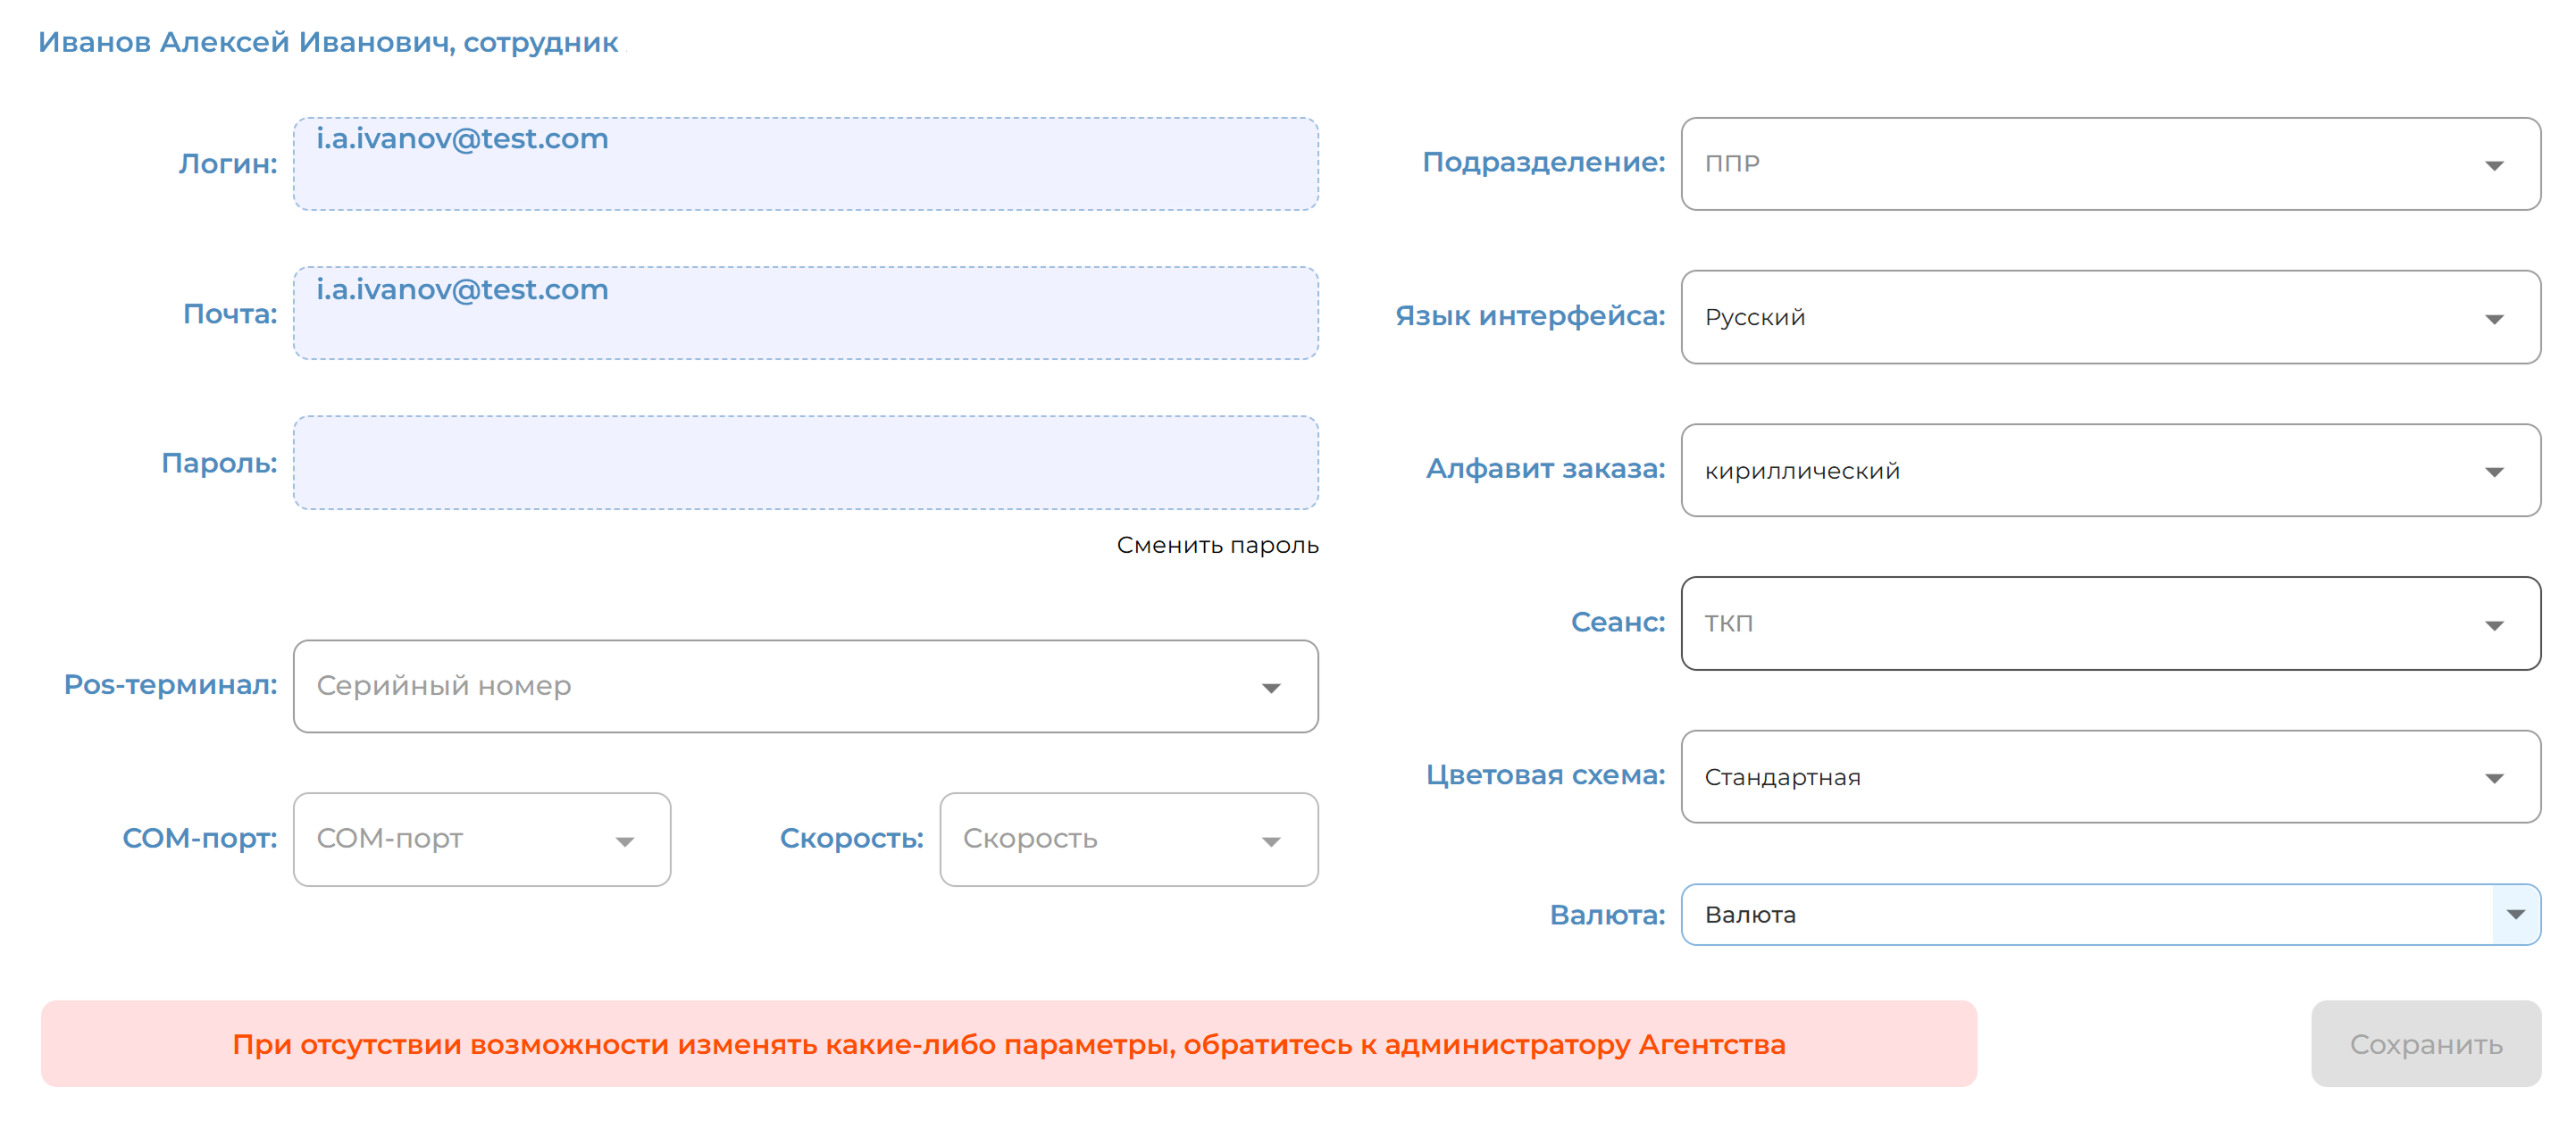Expand the Алфавит заказа dropdown
Viewport: 2576px width, 1129px height.
2100,470
